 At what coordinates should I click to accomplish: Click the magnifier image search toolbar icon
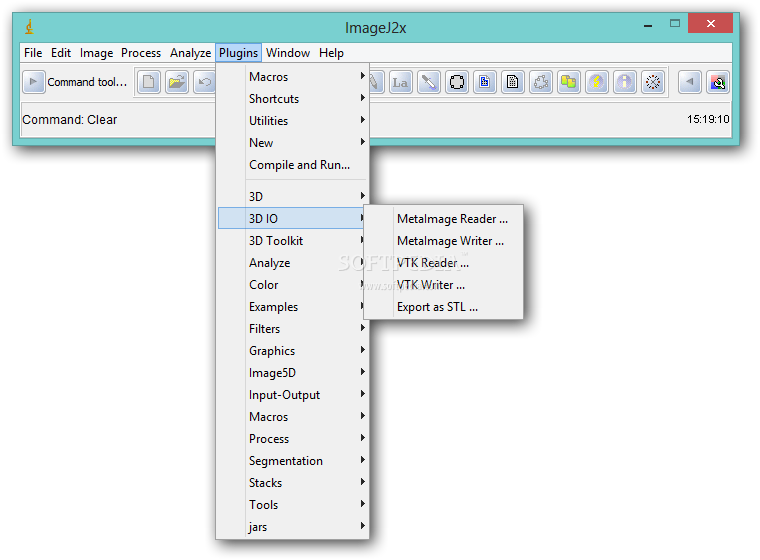tap(718, 82)
